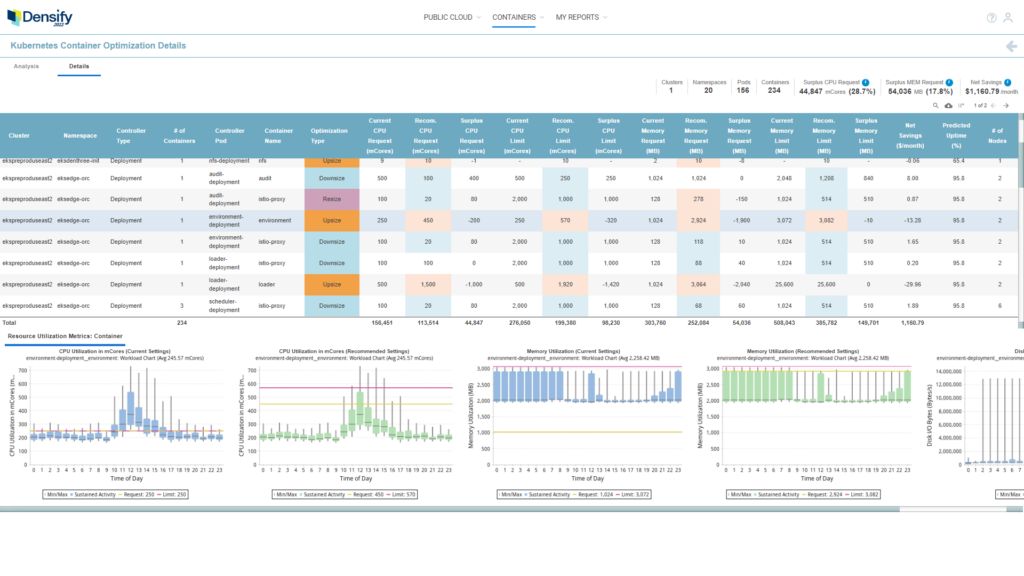Sort by Net Savings column header
The image size is (1024, 576).
pyautogui.click(x=910, y=135)
